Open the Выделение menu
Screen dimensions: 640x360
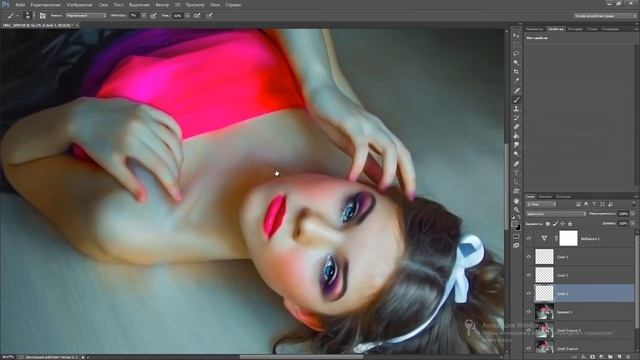[139, 5]
